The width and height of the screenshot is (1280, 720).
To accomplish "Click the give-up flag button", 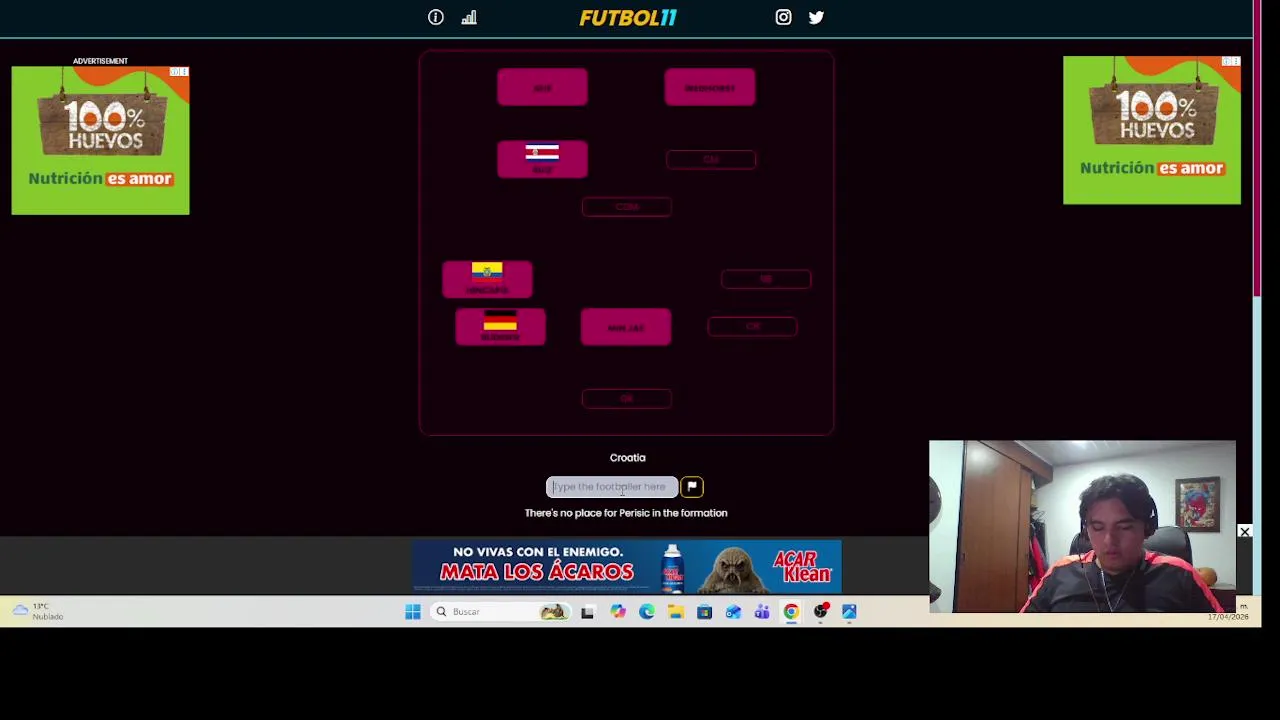I will pos(692,487).
